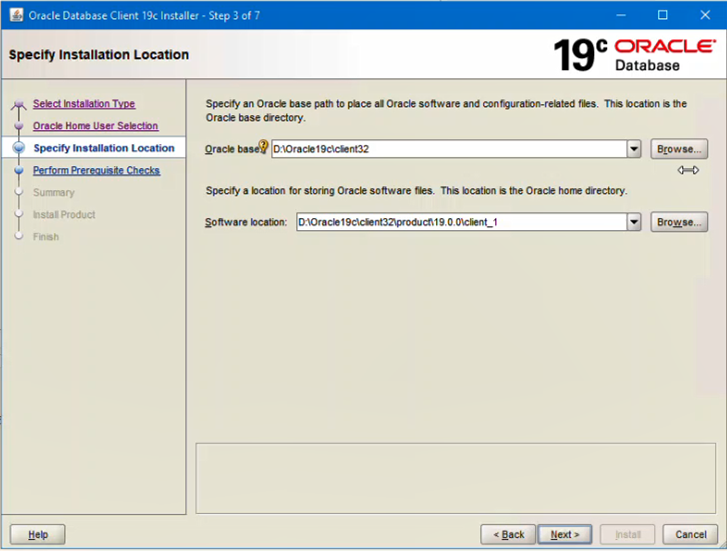Image resolution: width=727 pixels, height=551 pixels.
Task: Browse for the Oracle base directory
Action: [679, 149]
